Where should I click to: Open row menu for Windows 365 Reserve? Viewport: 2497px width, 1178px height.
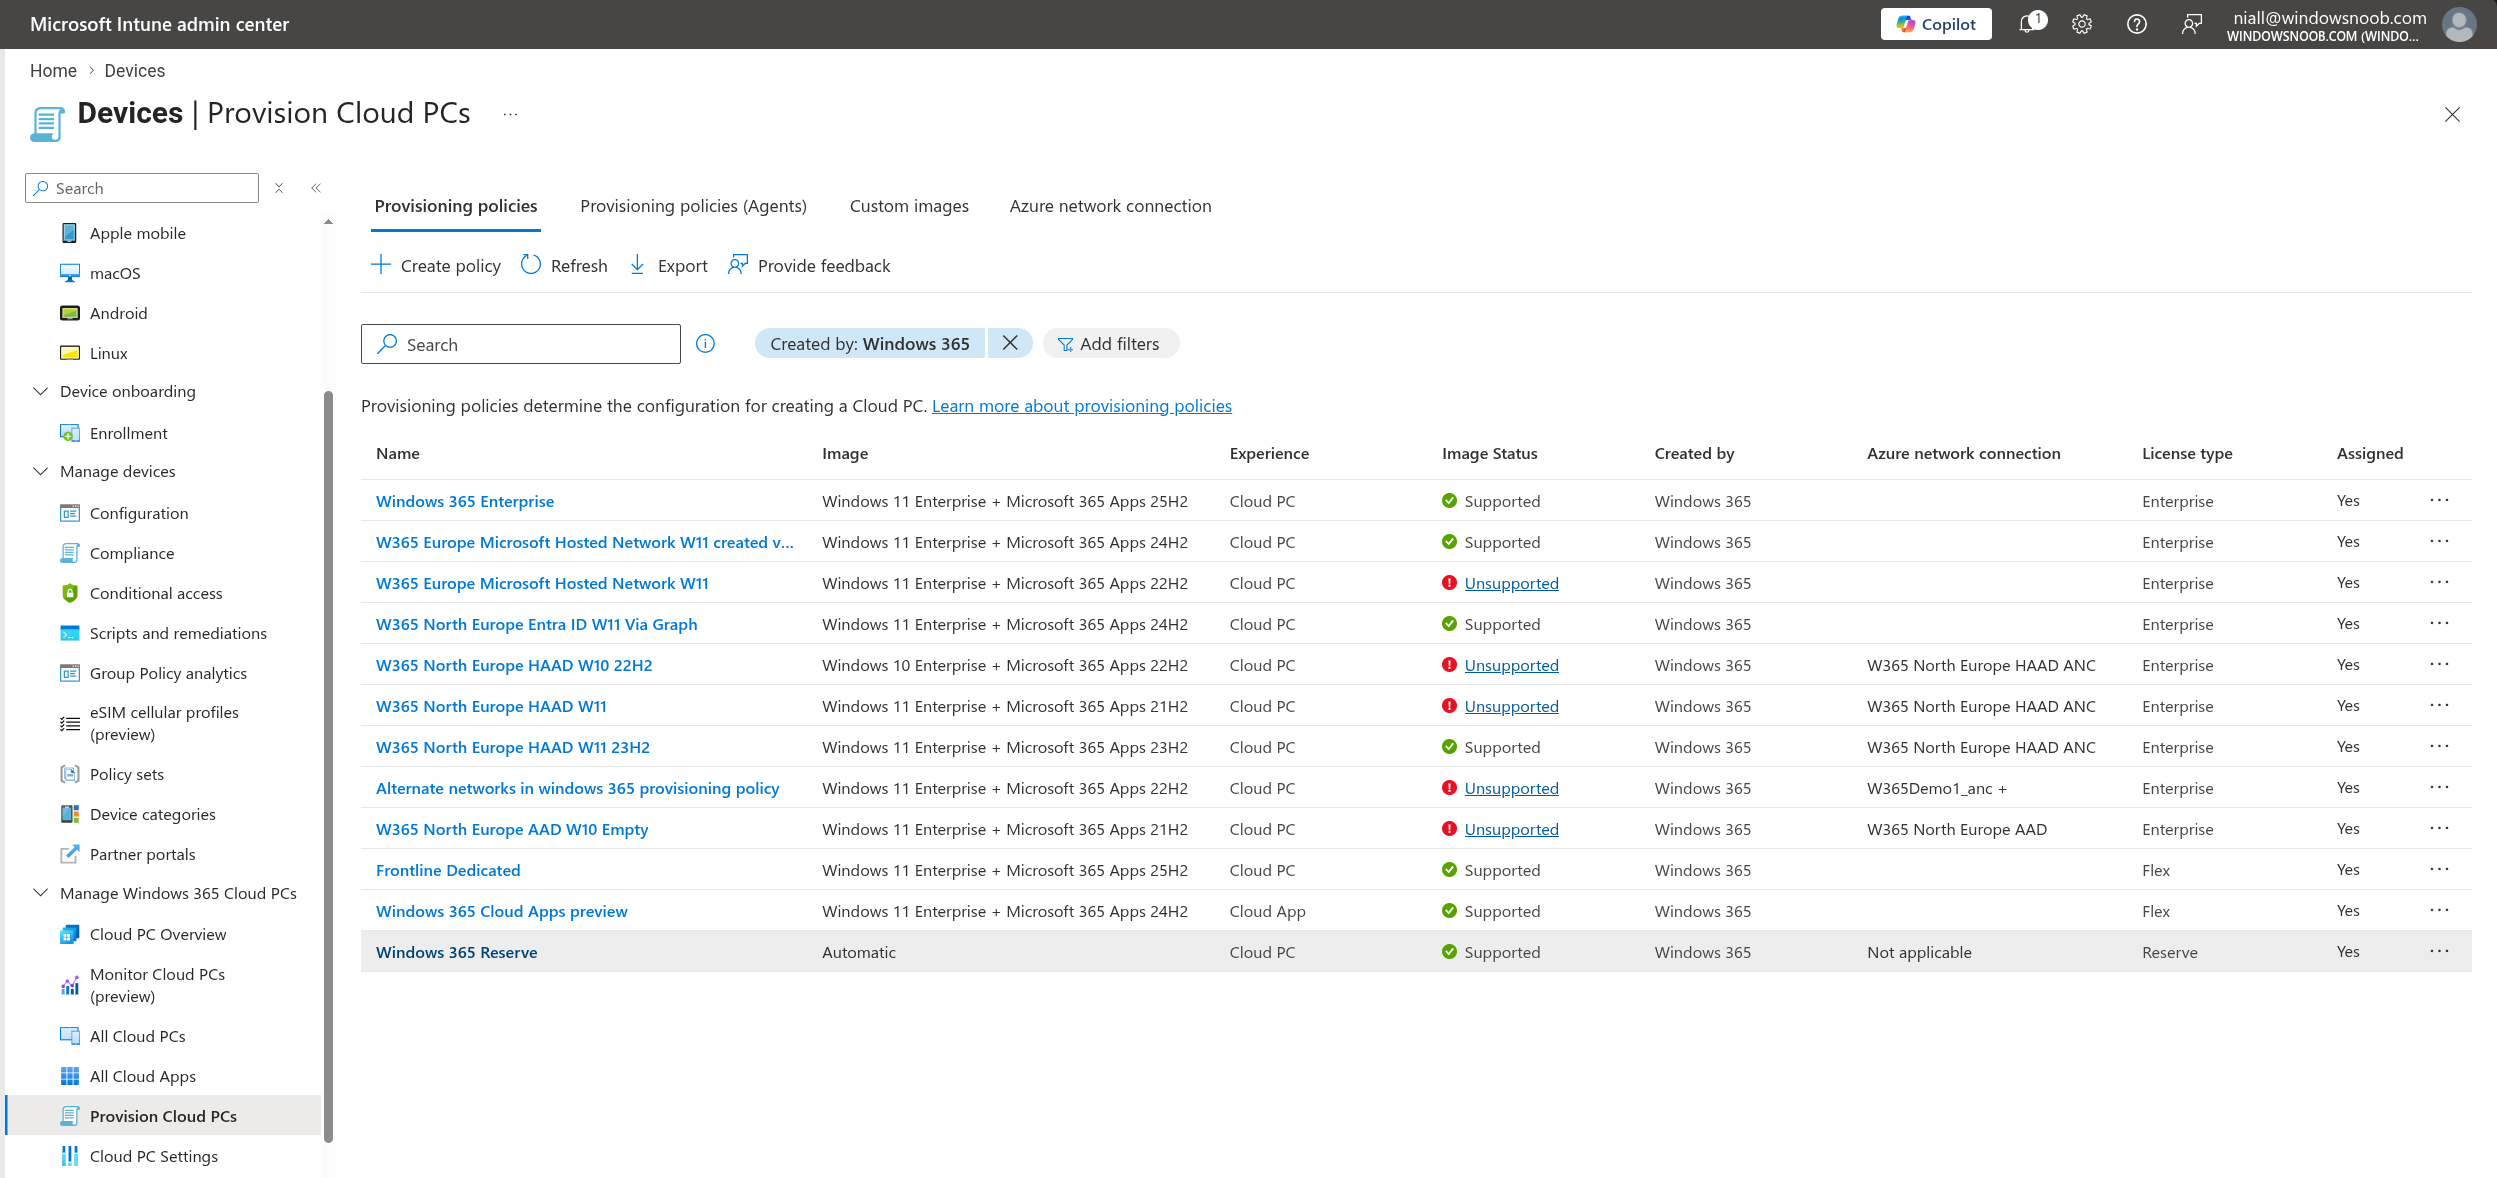pyautogui.click(x=2440, y=951)
